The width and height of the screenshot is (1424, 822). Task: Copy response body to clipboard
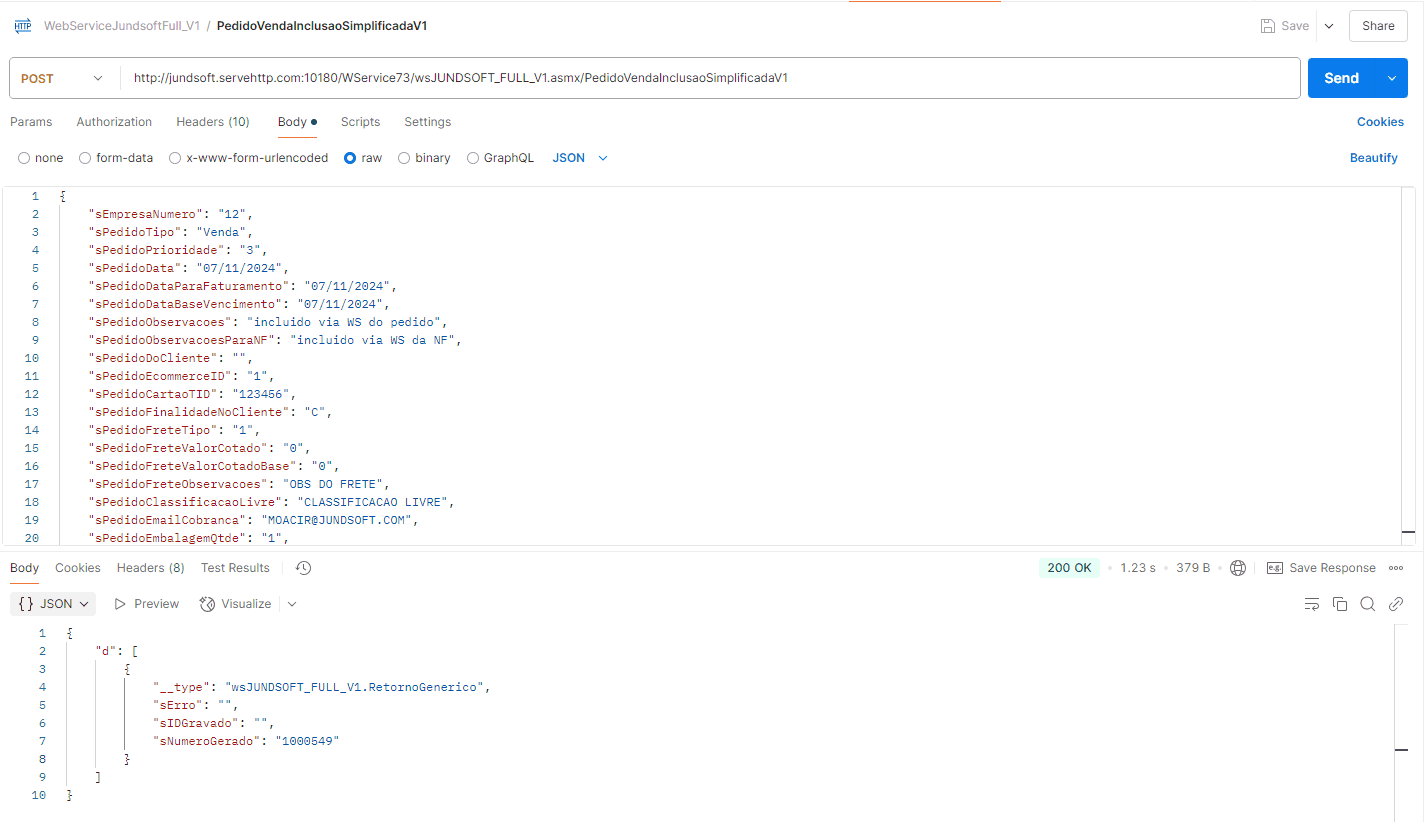pos(1340,604)
